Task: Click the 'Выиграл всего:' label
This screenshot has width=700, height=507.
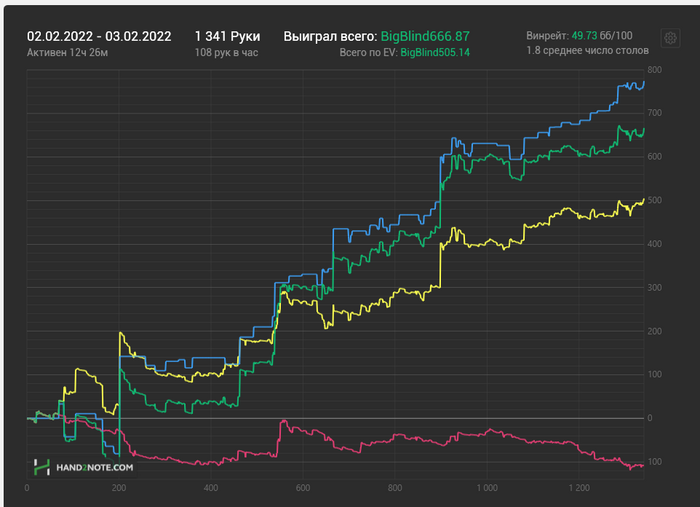Action: pos(330,36)
